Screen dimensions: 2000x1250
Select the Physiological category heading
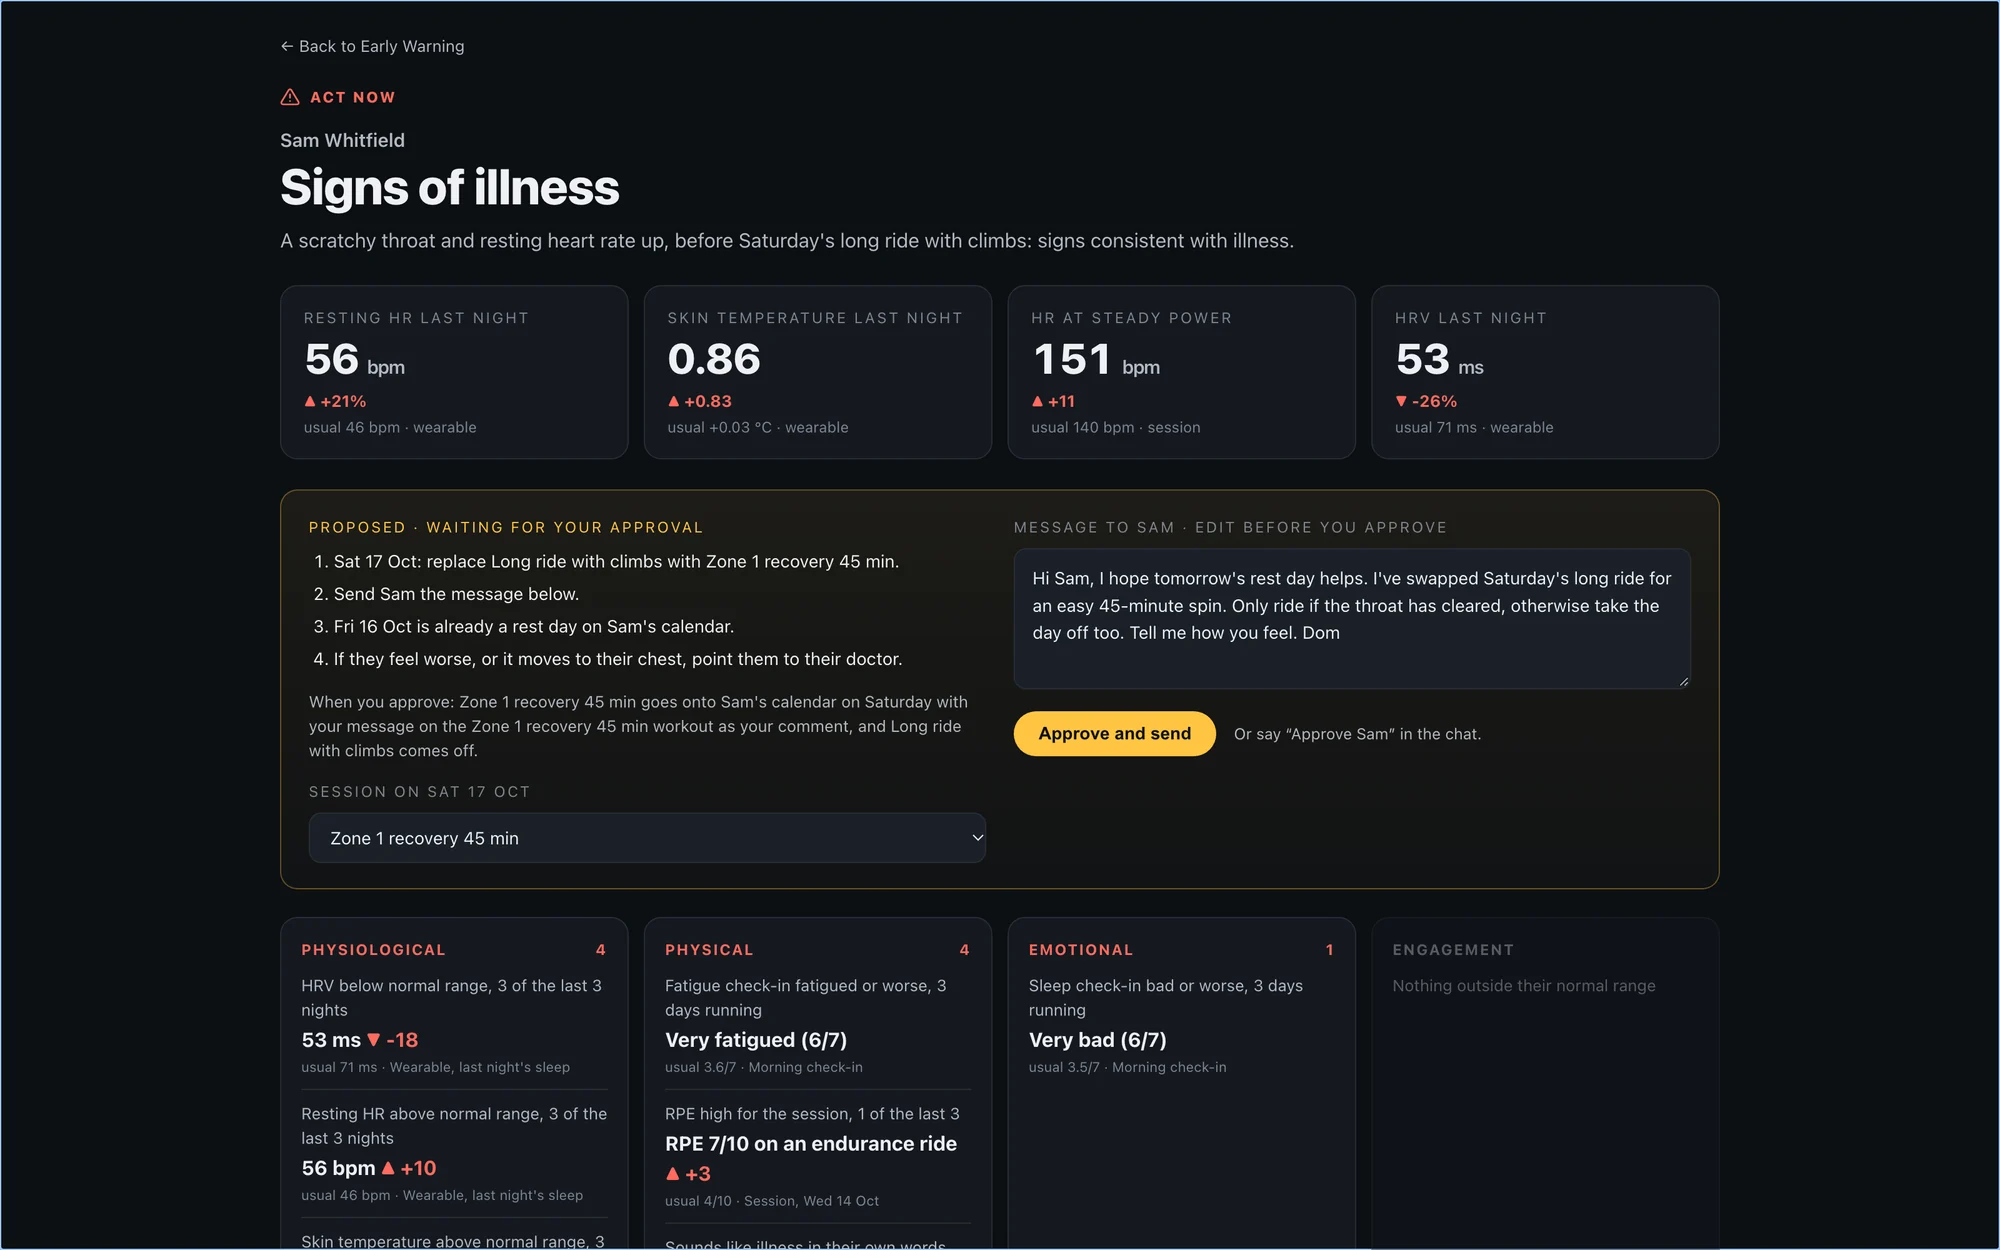tap(373, 950)
